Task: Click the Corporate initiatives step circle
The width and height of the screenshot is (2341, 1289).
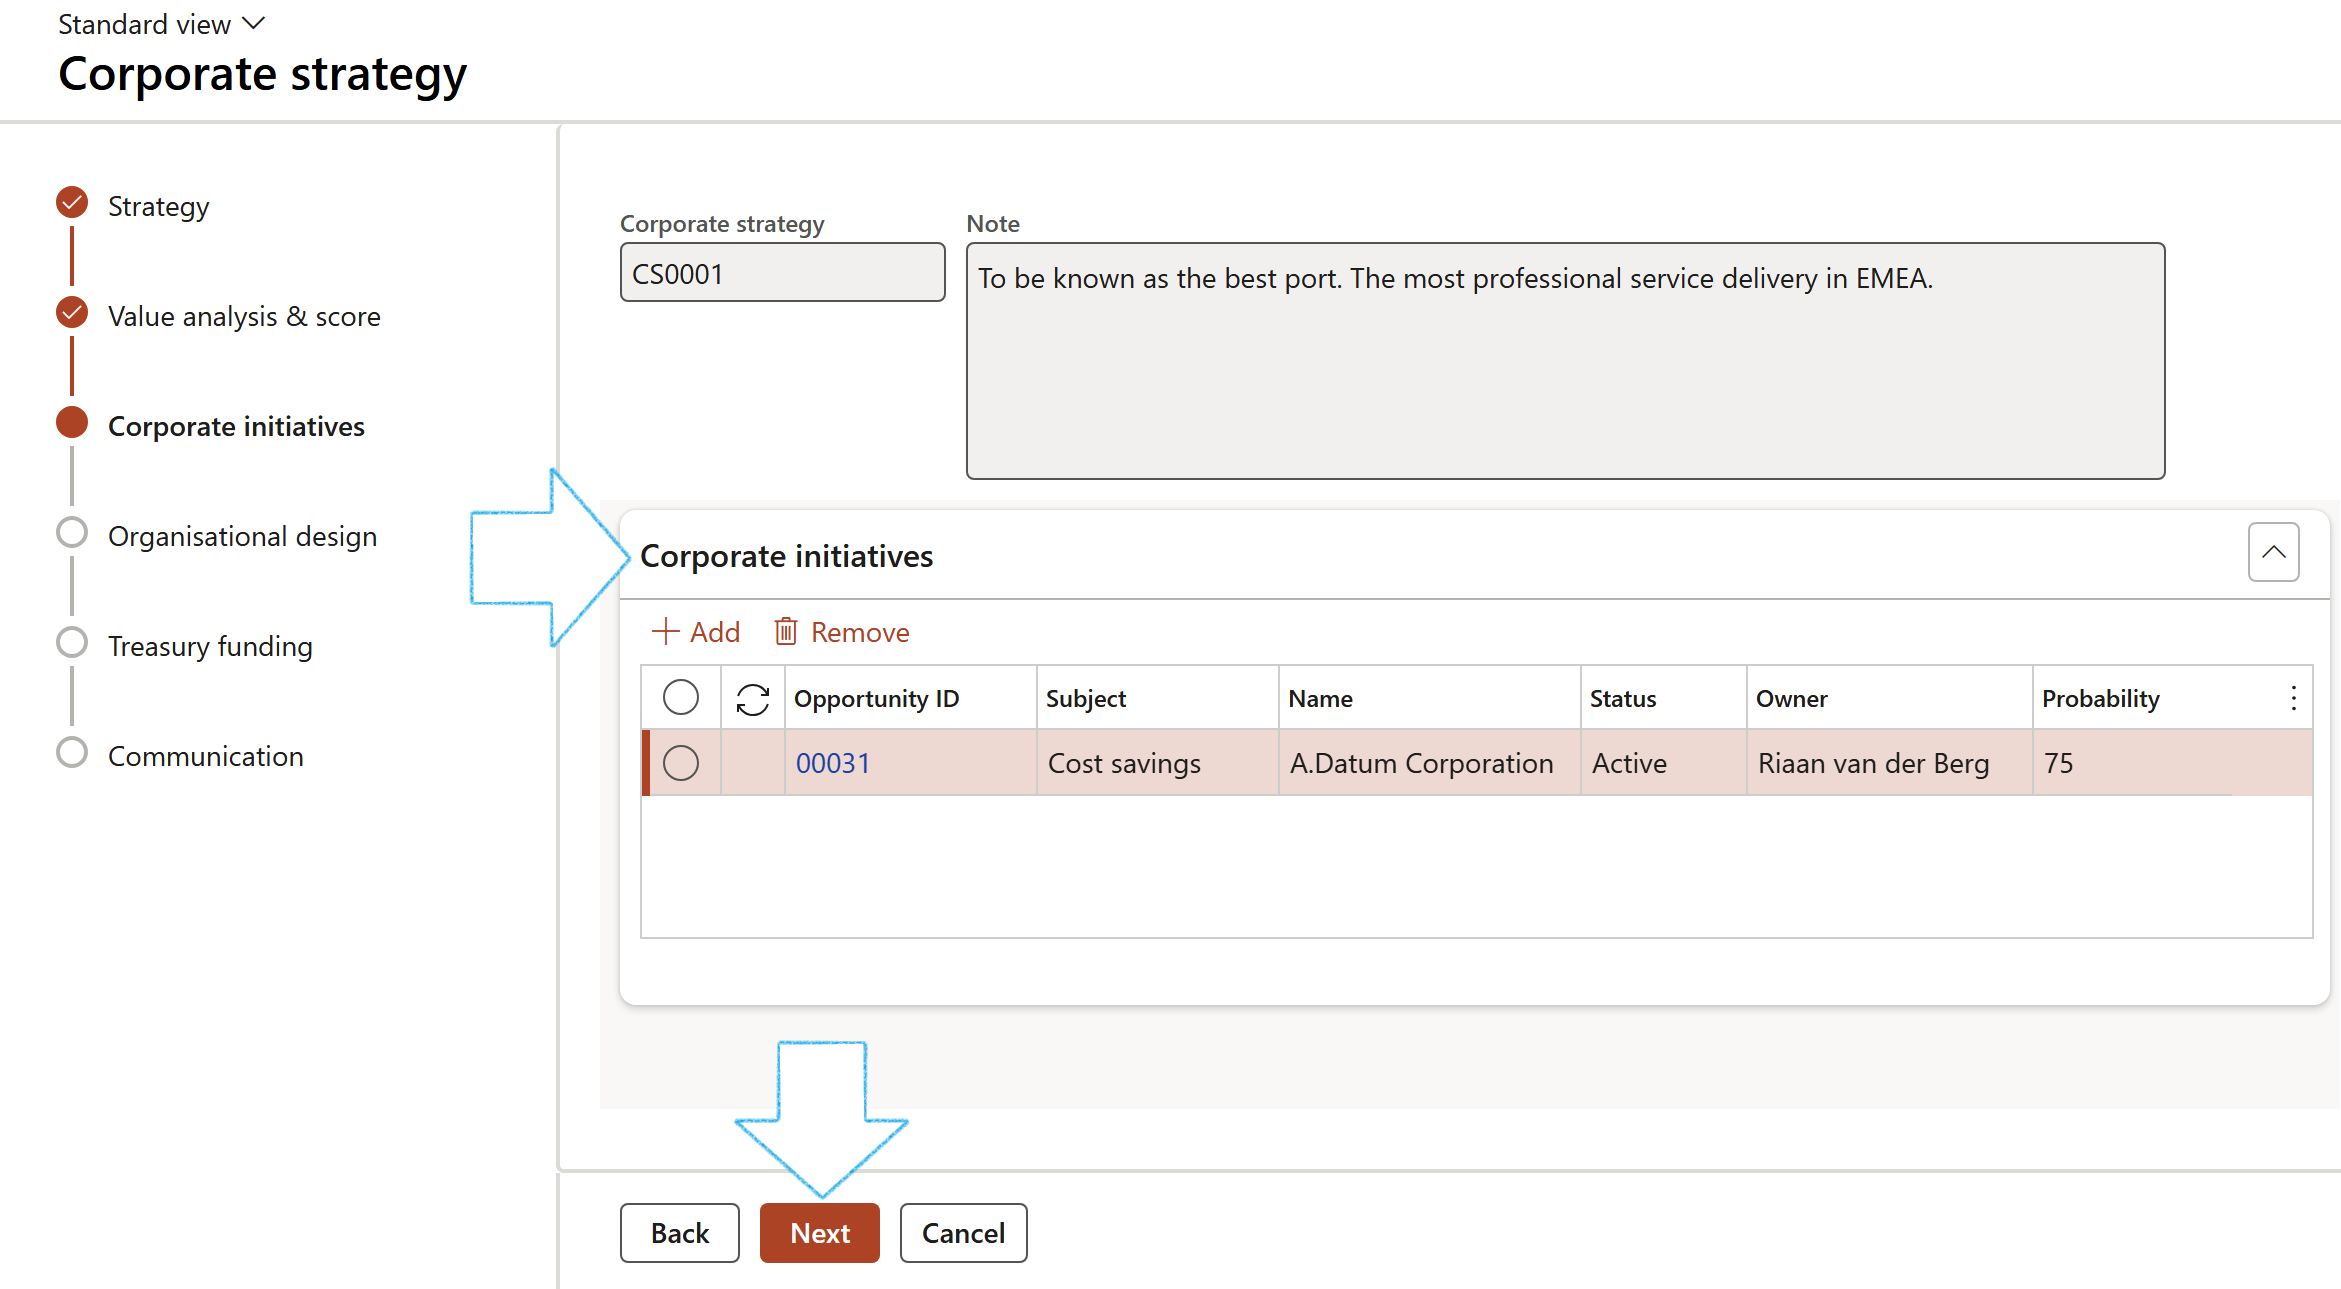Action: (72, 423)
